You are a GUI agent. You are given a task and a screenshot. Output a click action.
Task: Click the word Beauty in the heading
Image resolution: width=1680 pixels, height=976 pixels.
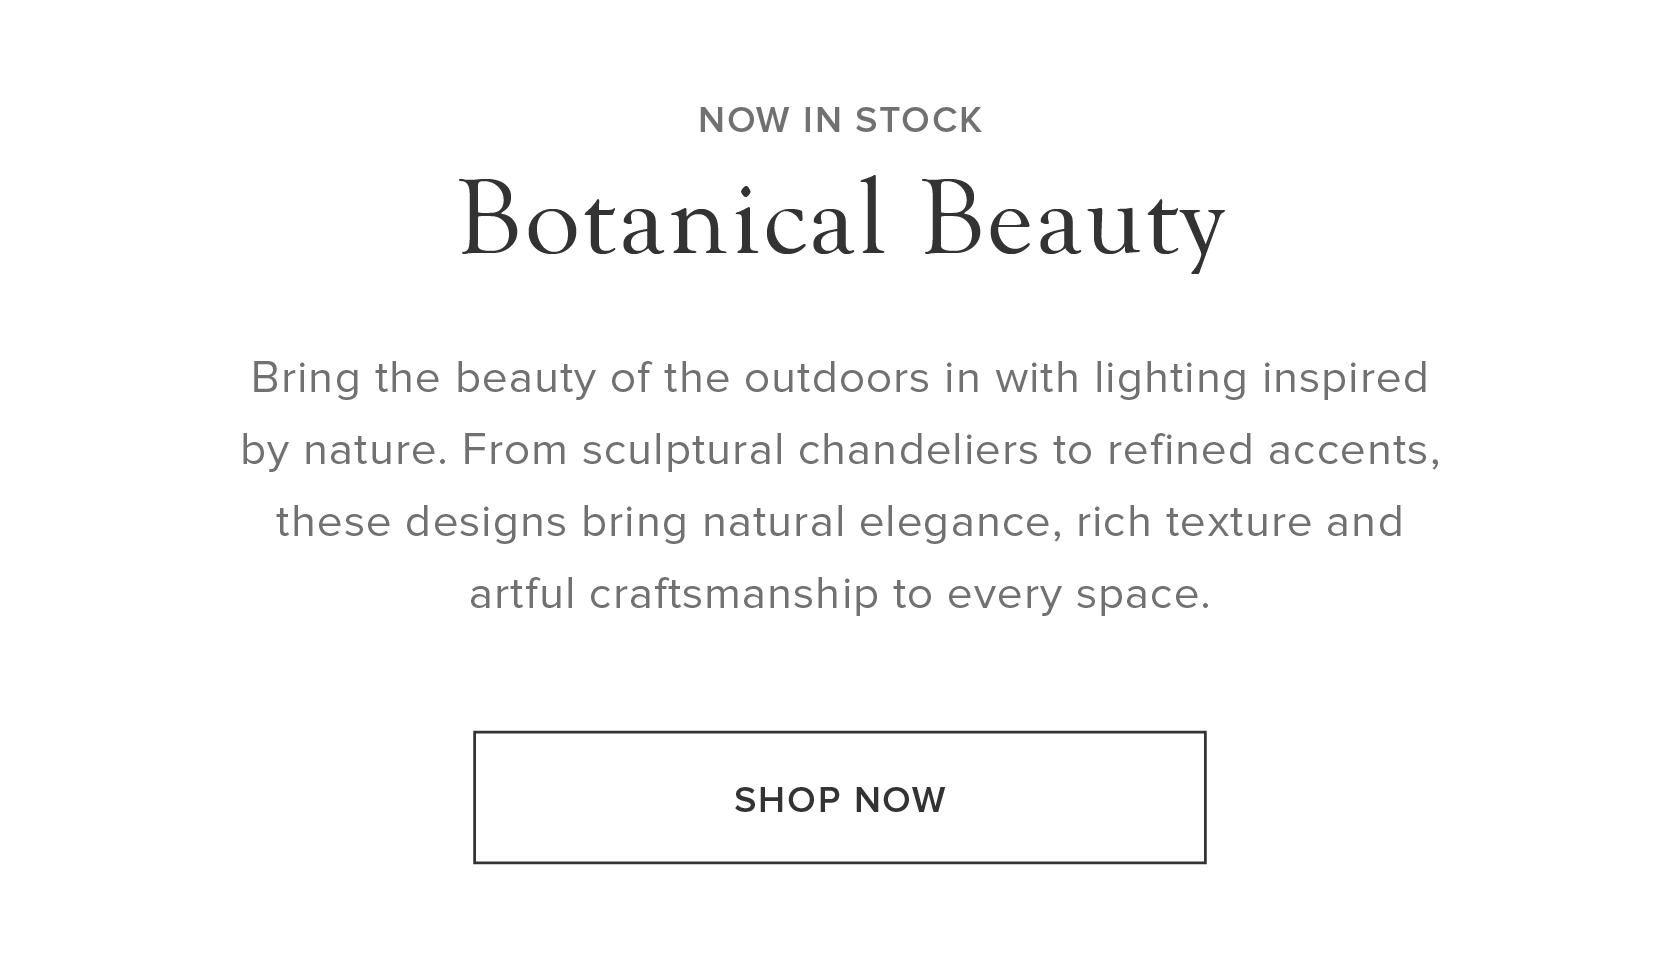tap(1075, 221)
